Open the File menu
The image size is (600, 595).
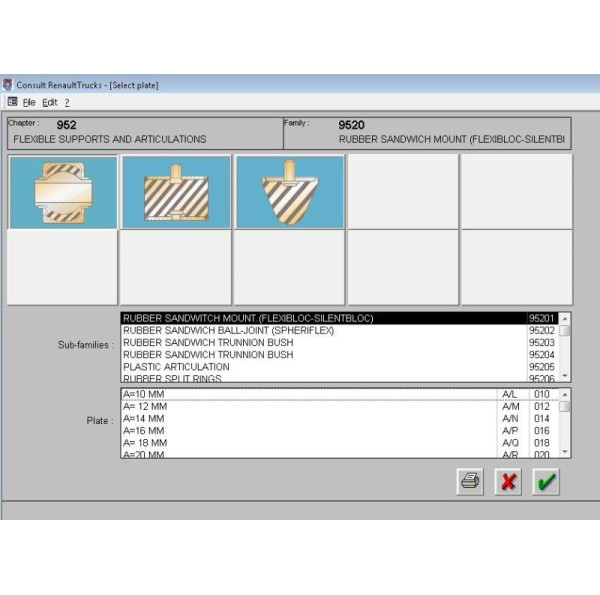point(29,102)
